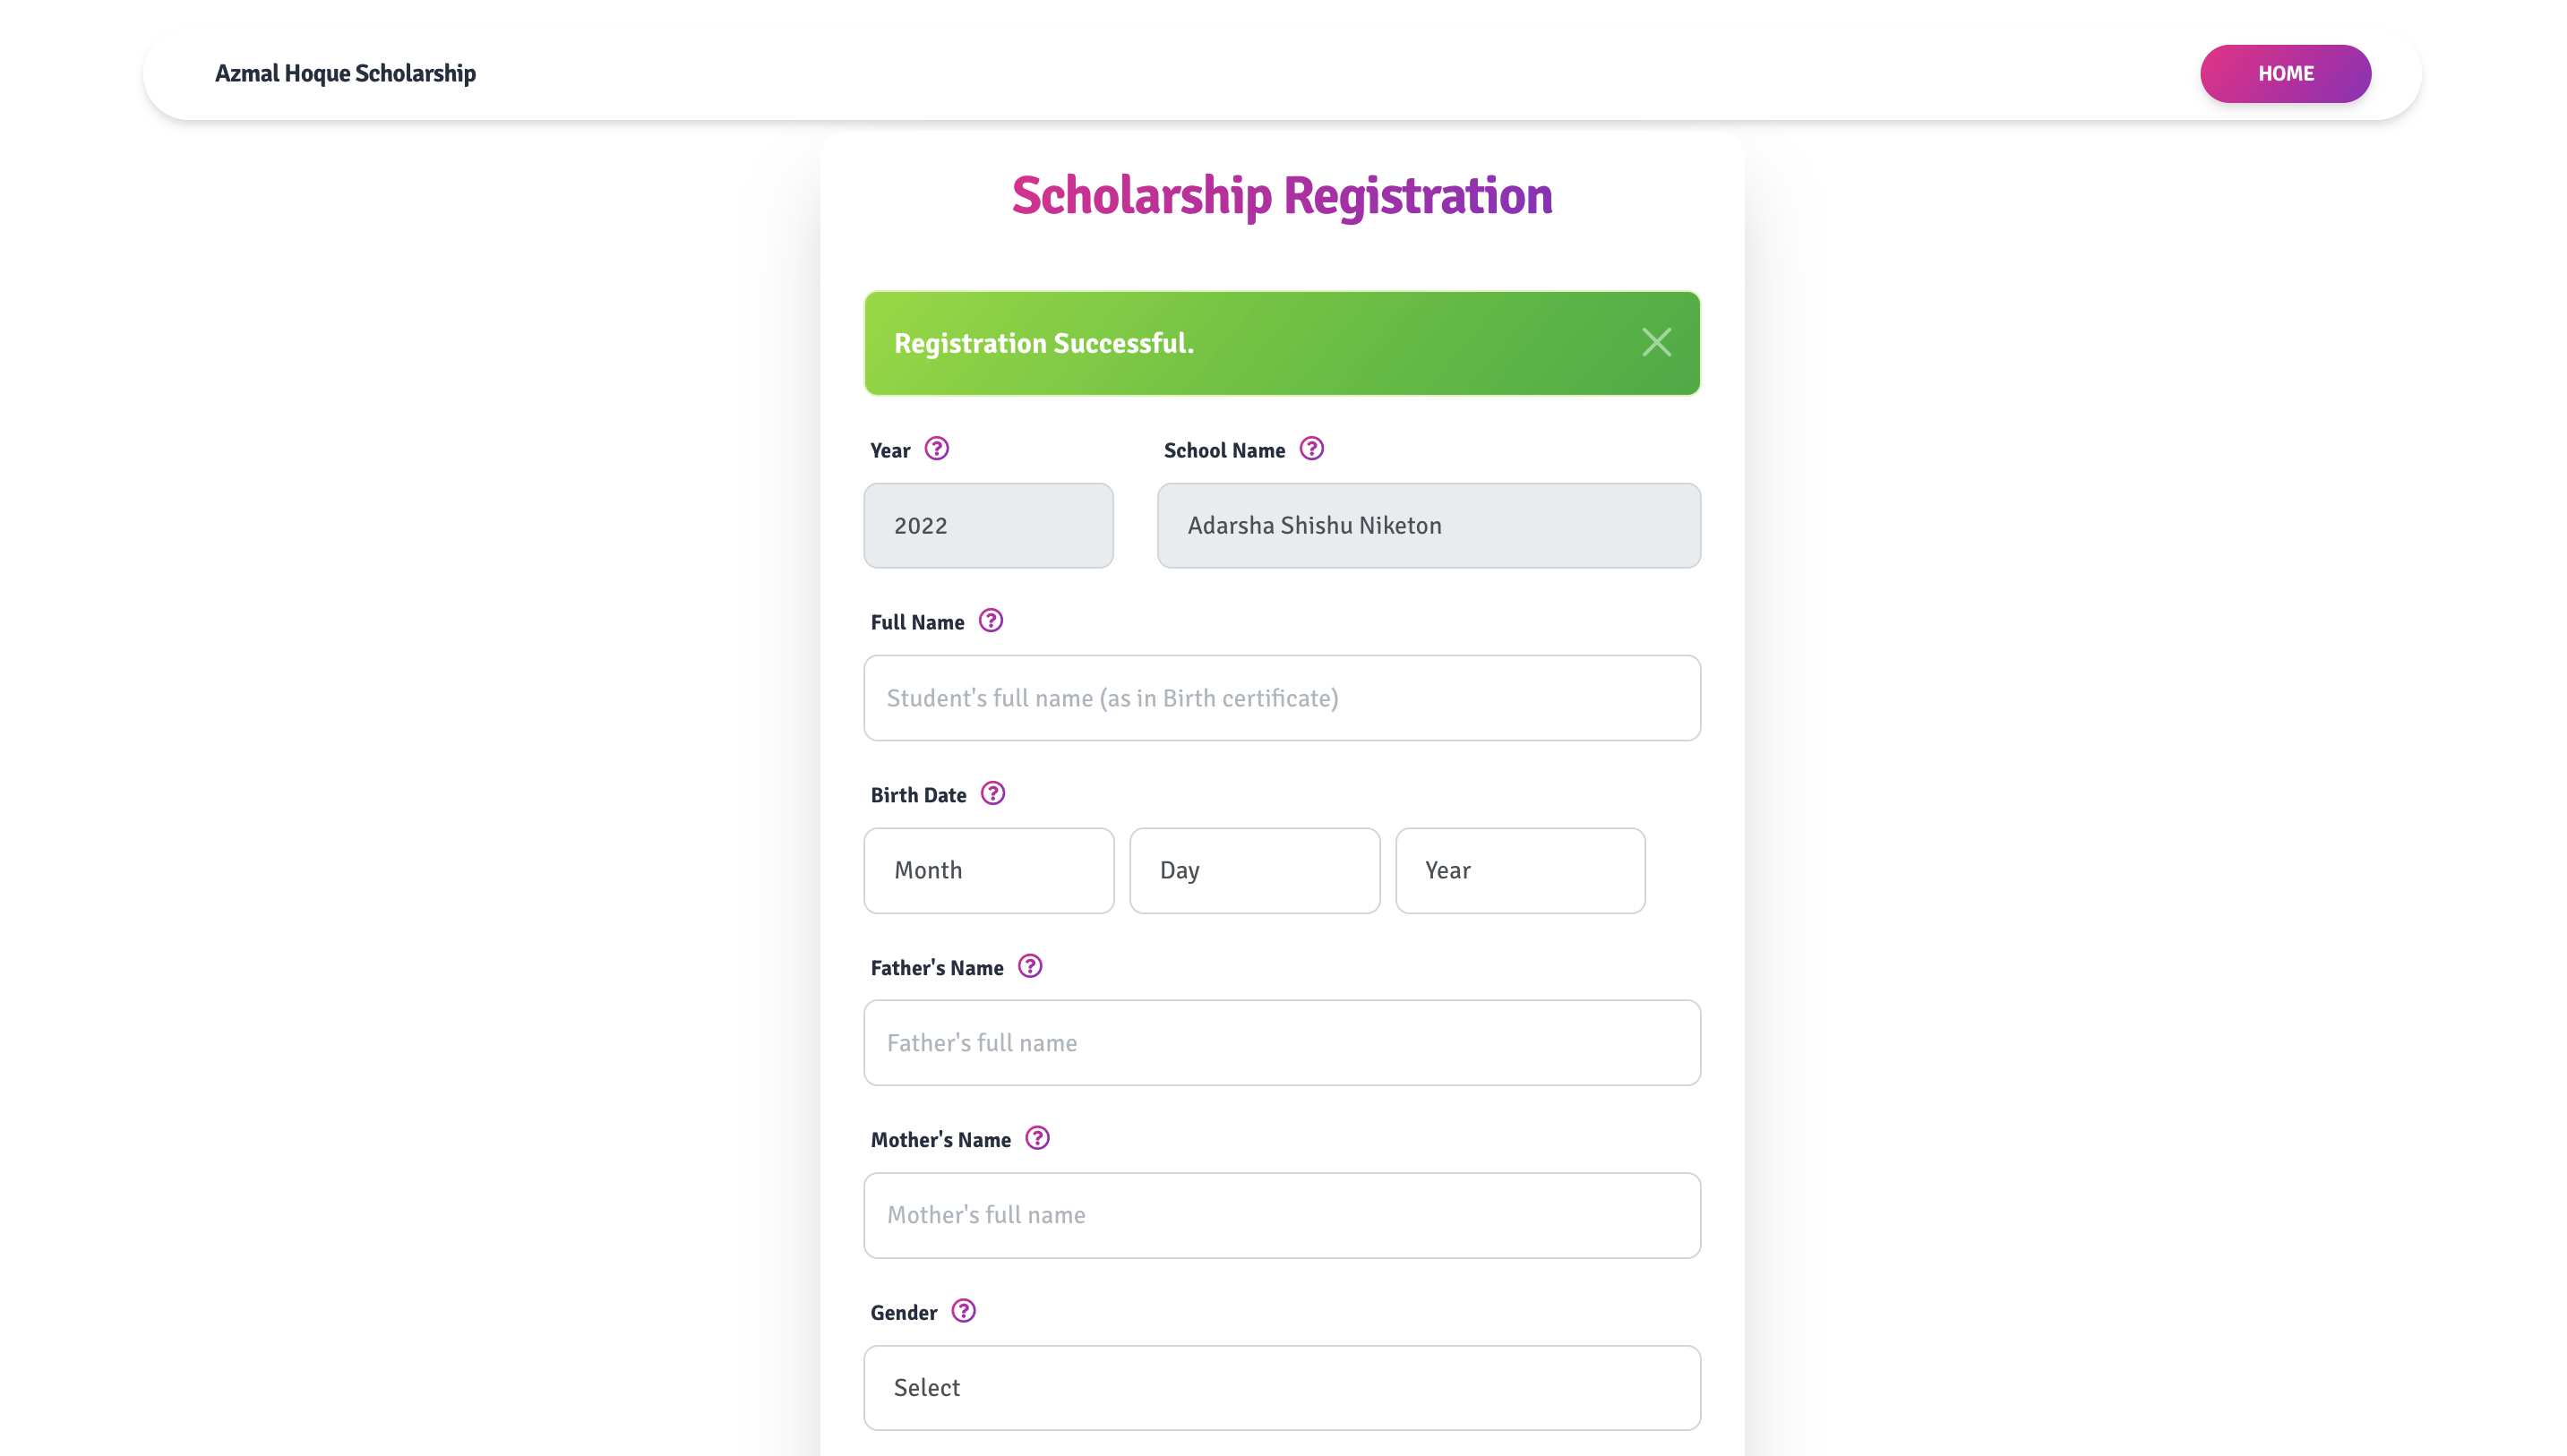The image size is (2567, 1456).
Task: Click the Adarsha Shishu Niketon school field
Action: coord(1428,526)
